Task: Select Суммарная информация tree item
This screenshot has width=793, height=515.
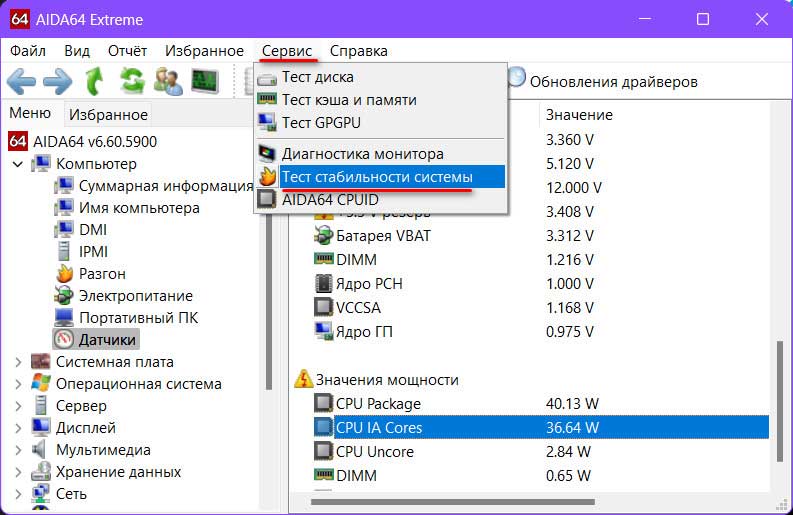Action: tap(166, 186)
